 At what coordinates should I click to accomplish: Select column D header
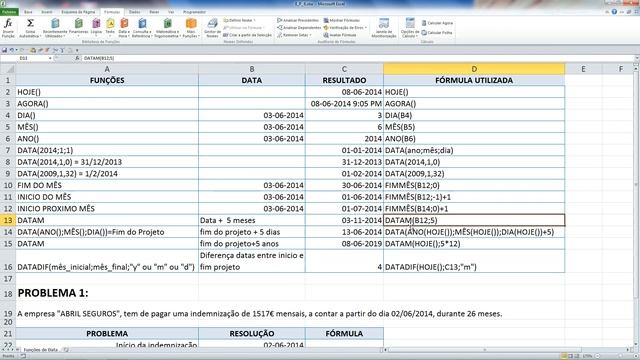(474, 69)
